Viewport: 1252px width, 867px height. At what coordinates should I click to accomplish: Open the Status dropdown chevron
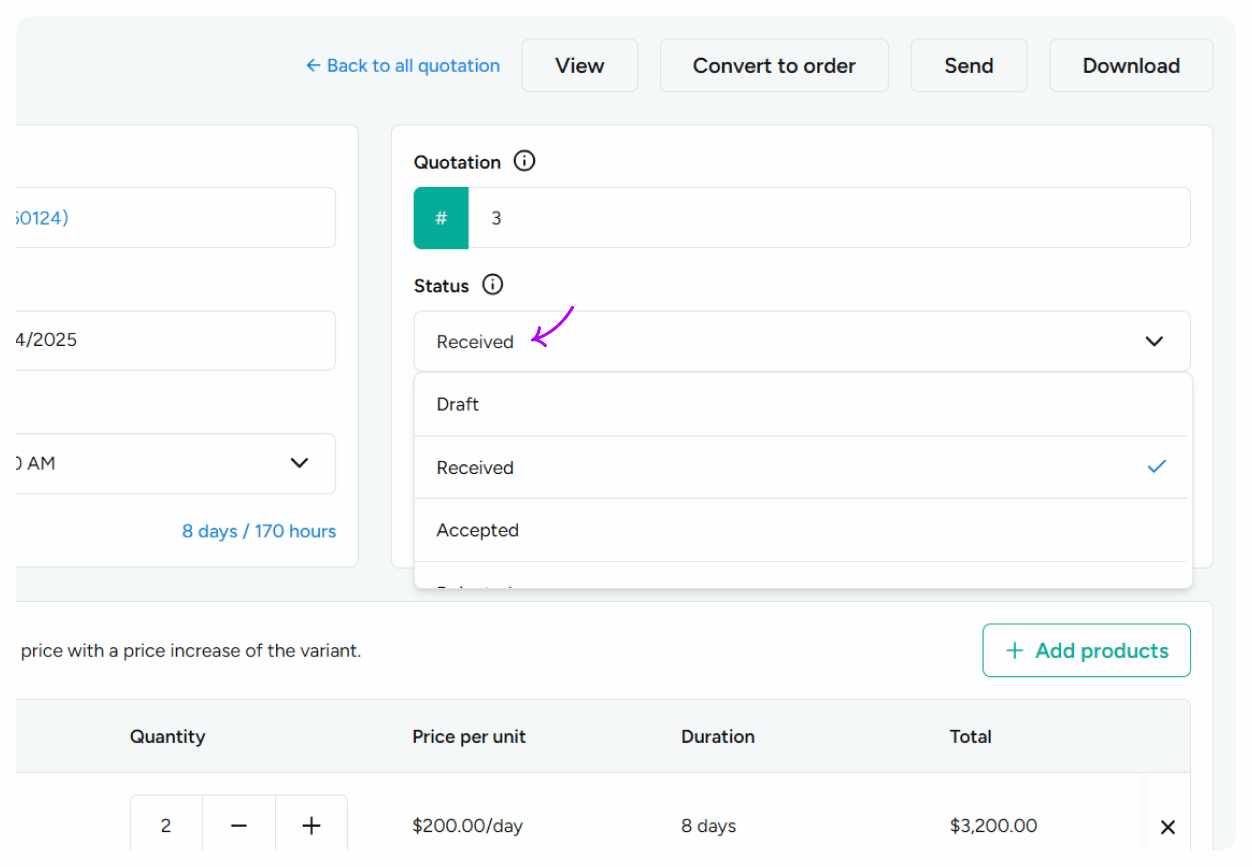coord(1154,341)
